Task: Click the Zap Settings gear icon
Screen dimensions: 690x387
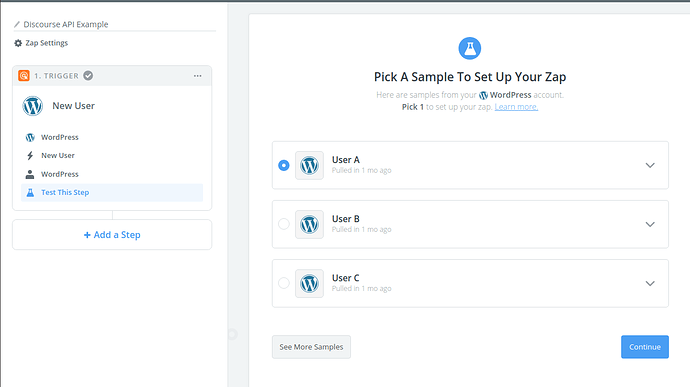Action: click(x=18, y=43)
